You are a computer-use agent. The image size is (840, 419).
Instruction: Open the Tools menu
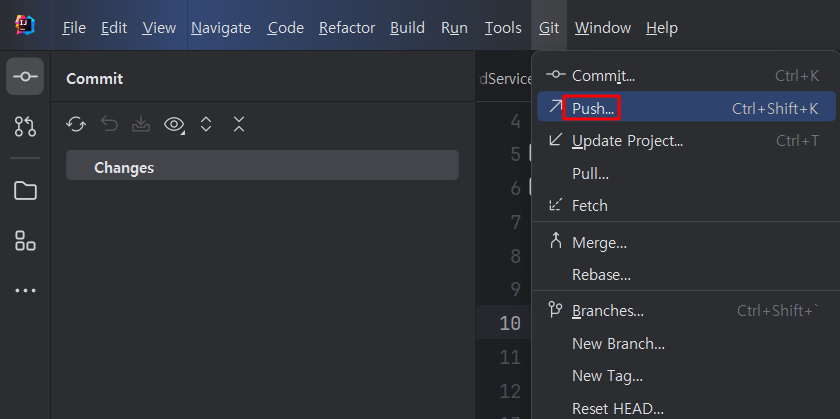click(503, 28)
